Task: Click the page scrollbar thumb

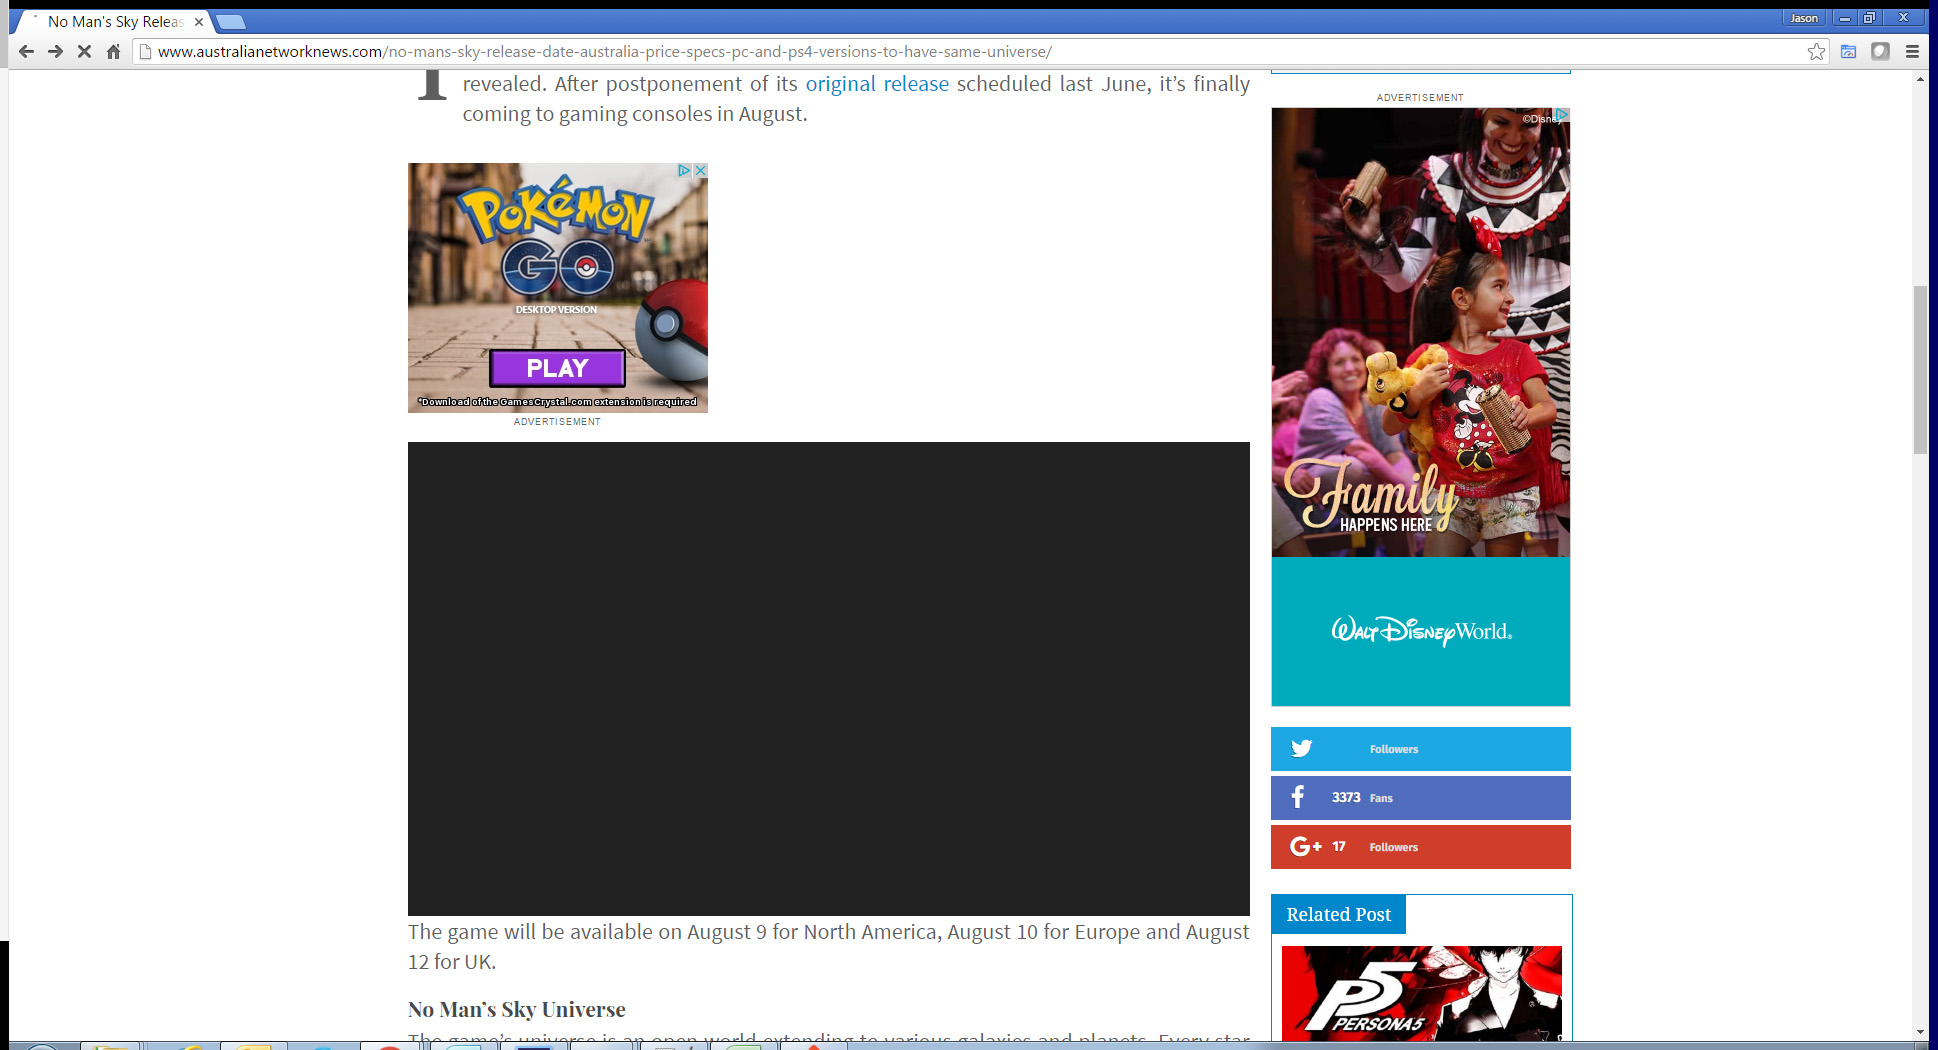Action: [1920, 370]
